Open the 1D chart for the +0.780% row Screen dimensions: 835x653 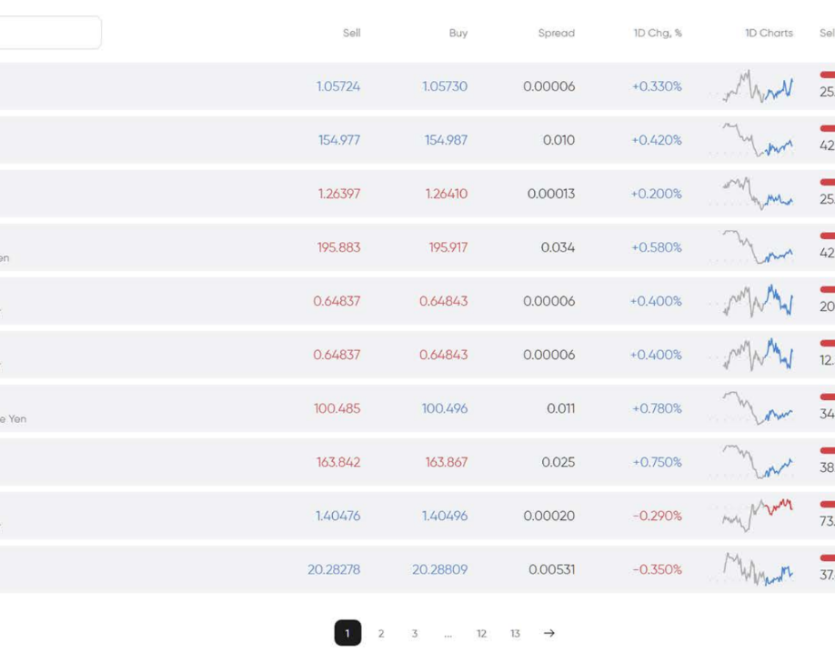click(758, 408)
